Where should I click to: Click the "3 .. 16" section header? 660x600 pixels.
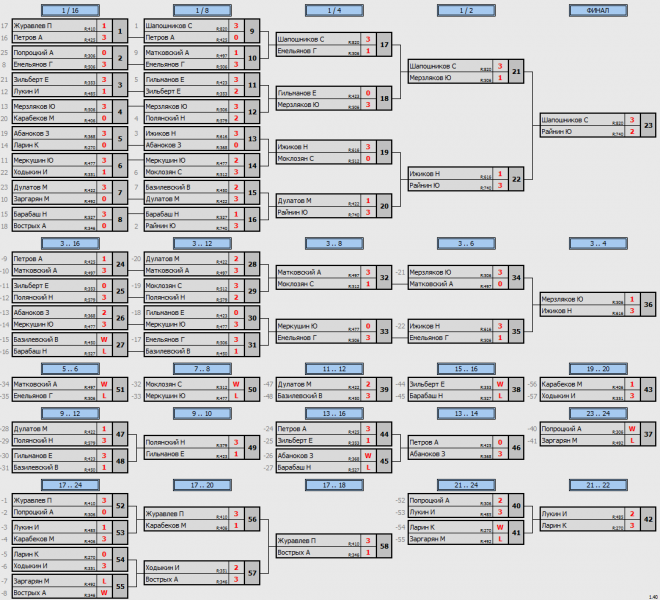70,243
